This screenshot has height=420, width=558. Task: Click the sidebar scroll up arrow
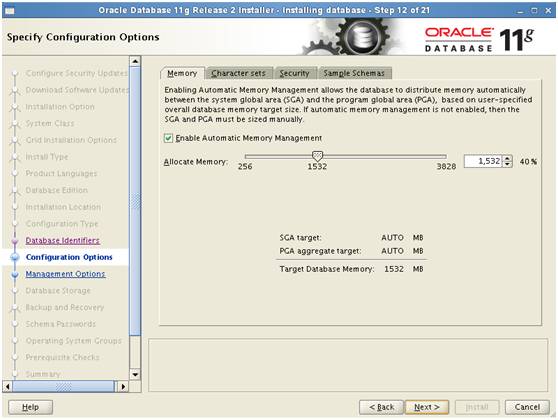click(135, 61)
